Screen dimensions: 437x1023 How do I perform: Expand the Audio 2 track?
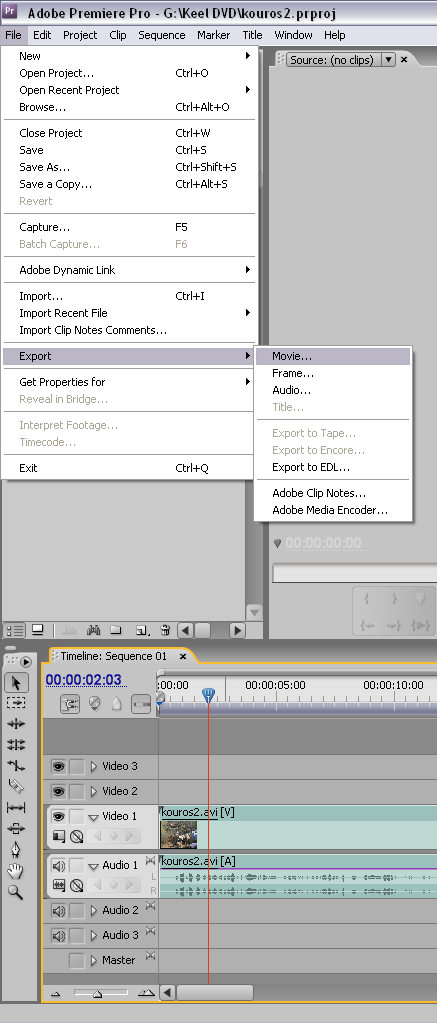tap(93, 910)
